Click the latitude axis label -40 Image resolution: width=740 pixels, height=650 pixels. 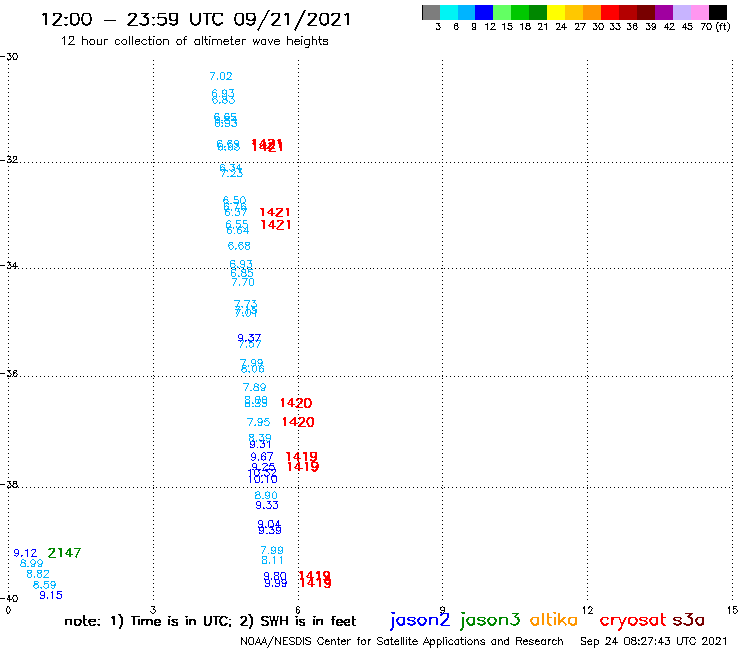coord(9,599)
